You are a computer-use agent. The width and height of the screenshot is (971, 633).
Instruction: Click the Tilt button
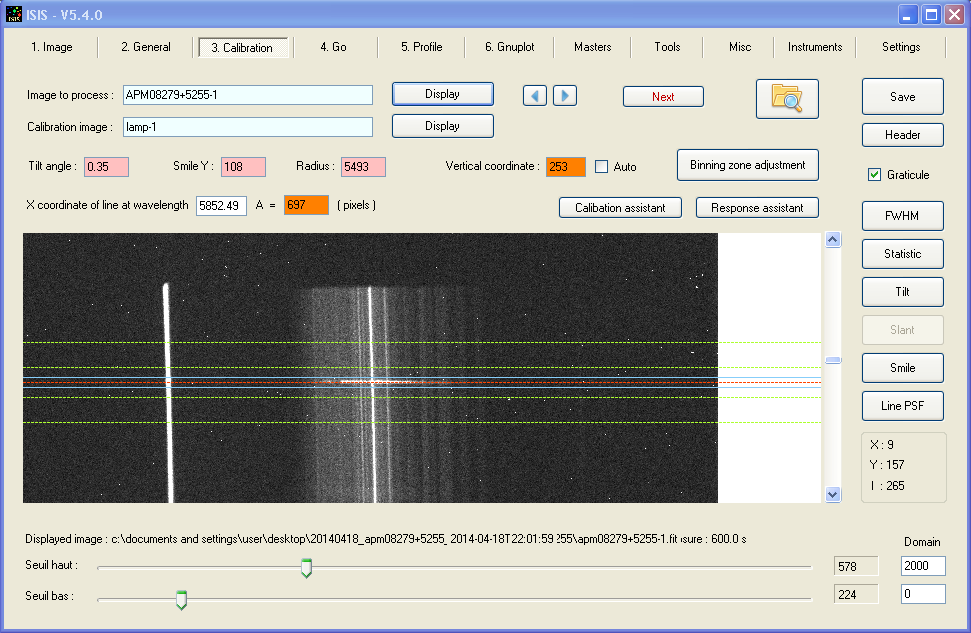pos(902,292)
